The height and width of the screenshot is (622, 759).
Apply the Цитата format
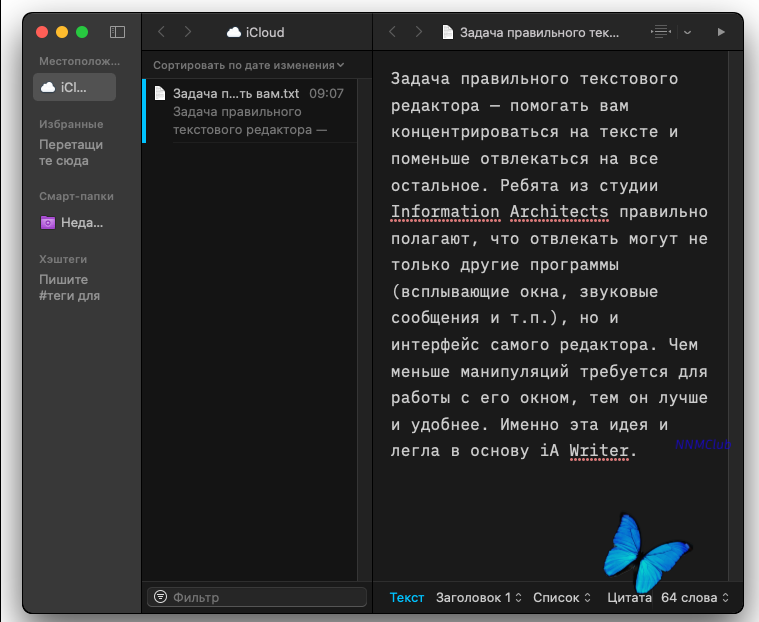[629, 598]
